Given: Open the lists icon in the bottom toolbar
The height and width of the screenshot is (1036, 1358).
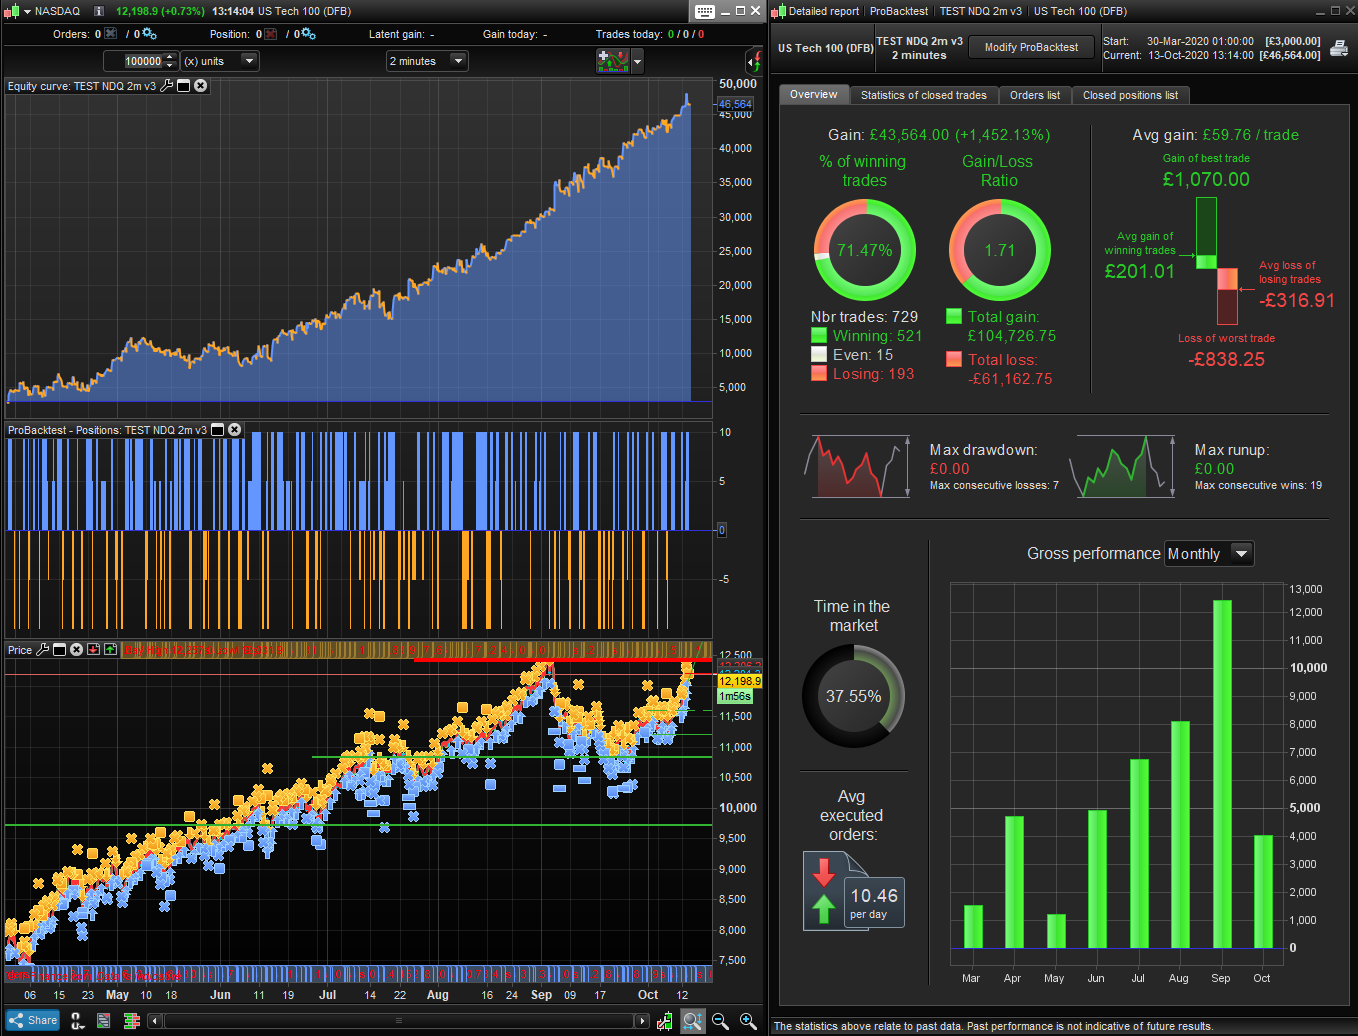Looking at the screenshot, I should 104,1021.
